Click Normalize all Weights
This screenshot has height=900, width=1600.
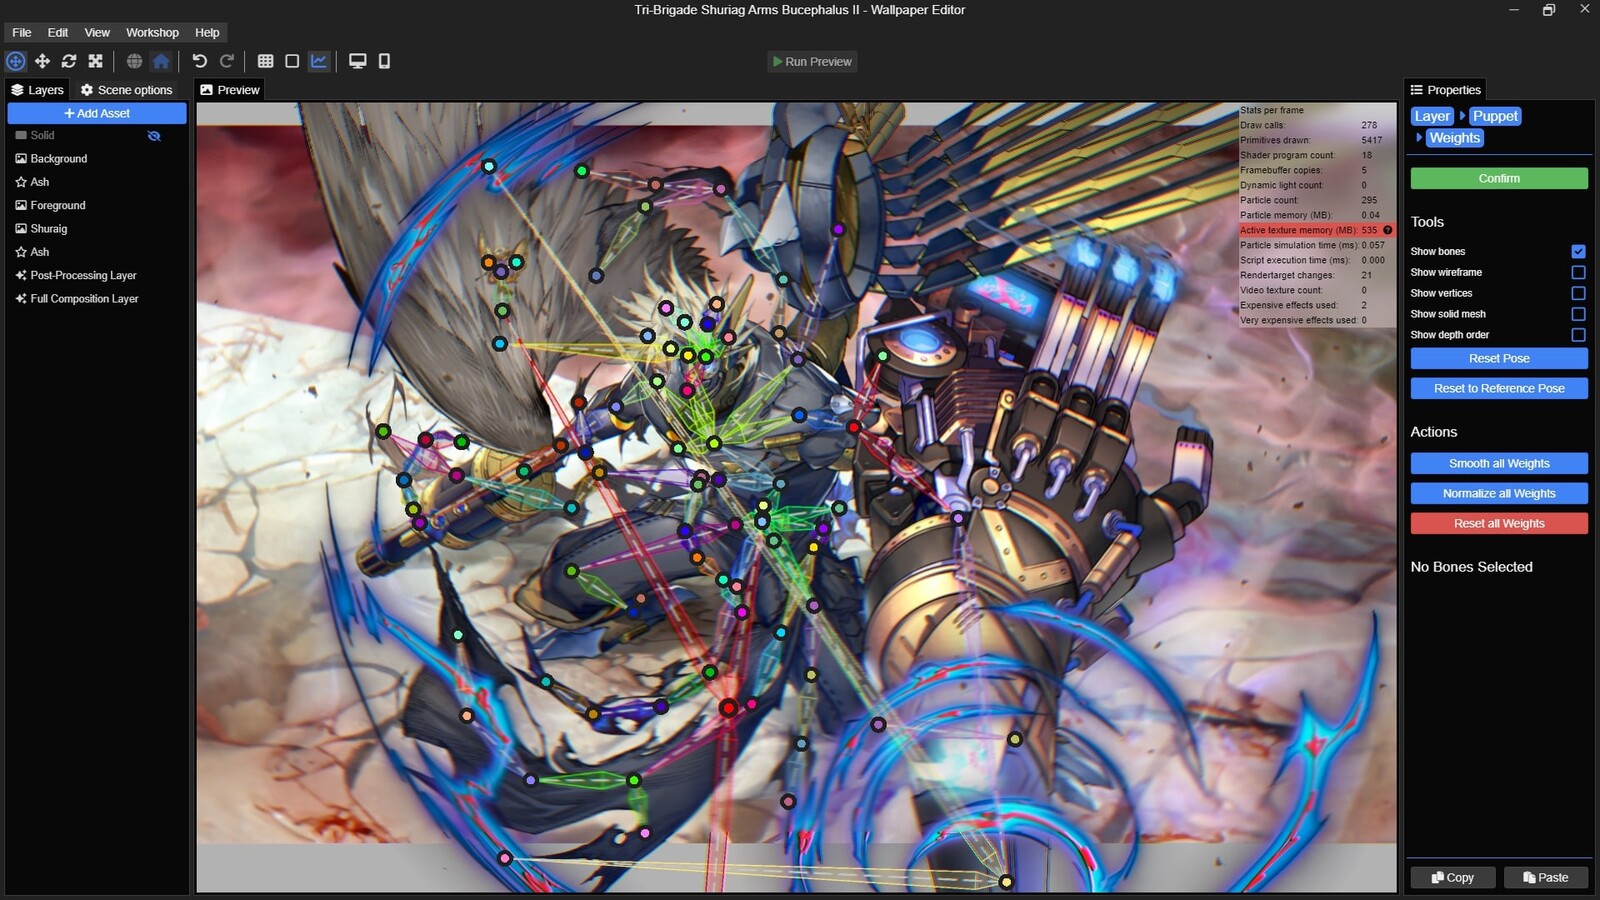coord(1499,493)
